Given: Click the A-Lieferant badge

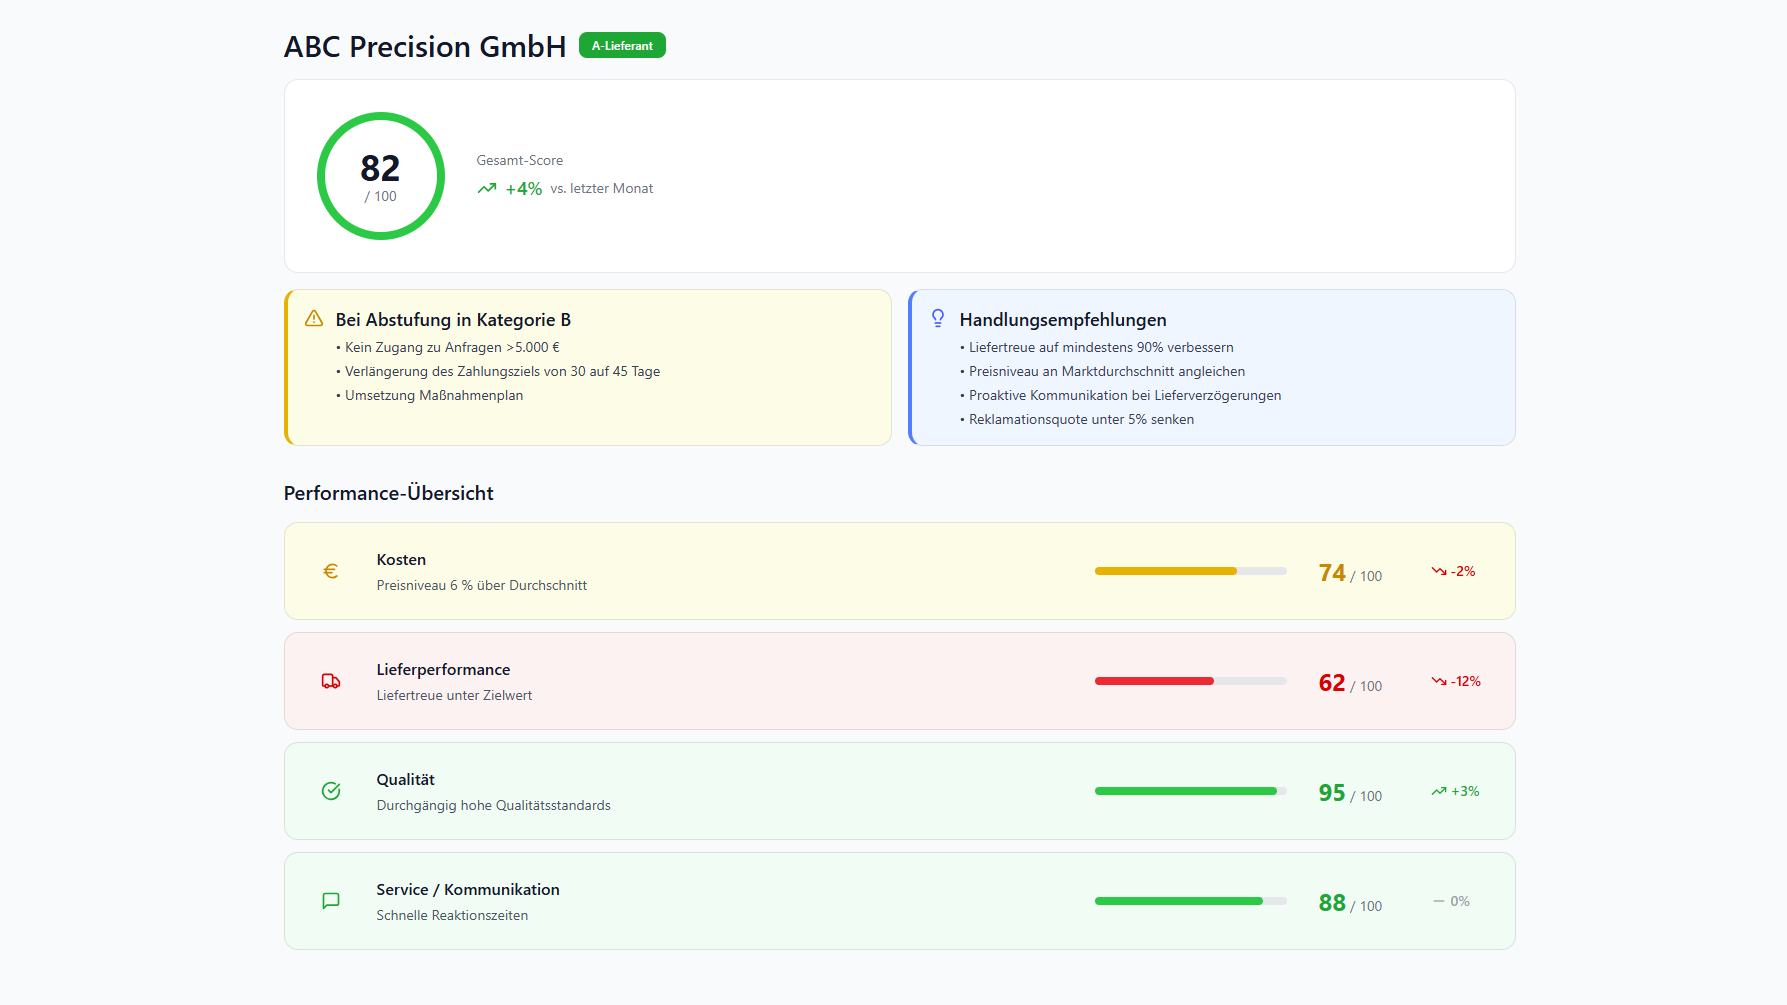Looking at the screenshot, I should pyautogui.click(x=622, y=46).
